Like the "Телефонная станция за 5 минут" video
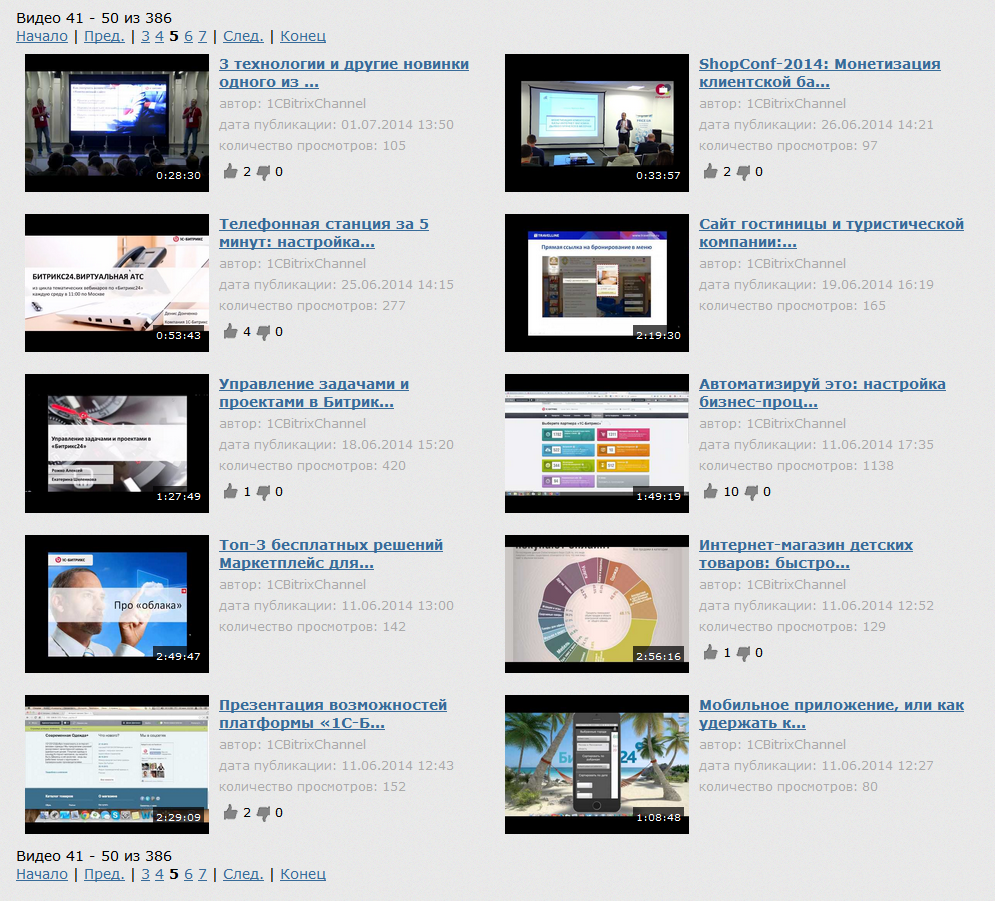The height and width of the screenshot is (901, 995). [x=229, y=331]
